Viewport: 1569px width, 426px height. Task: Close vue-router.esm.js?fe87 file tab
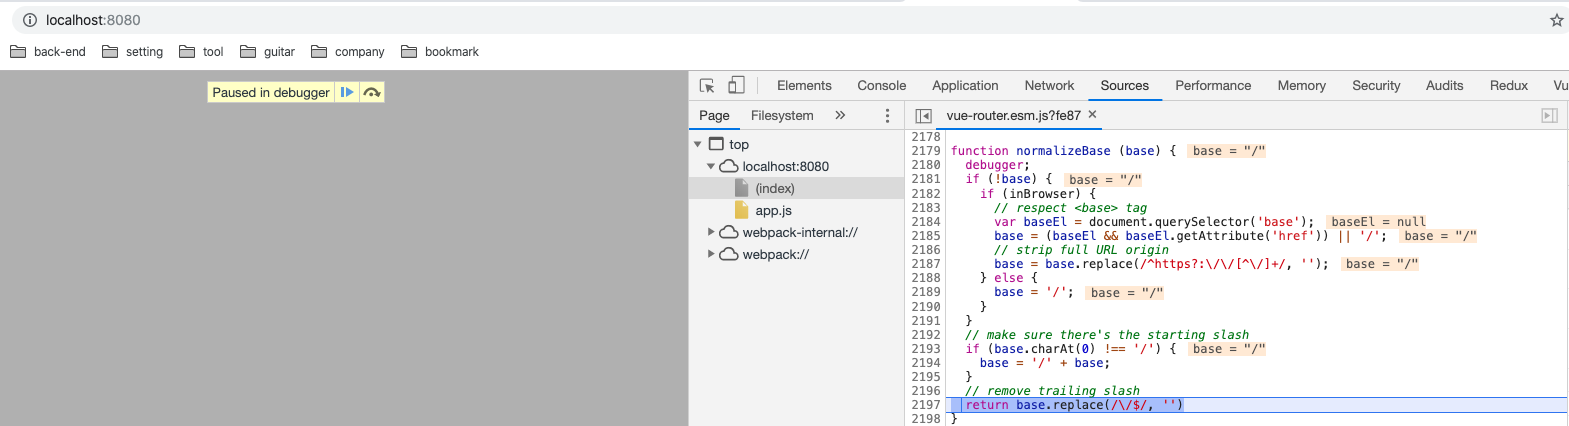tap(1092, 115)
